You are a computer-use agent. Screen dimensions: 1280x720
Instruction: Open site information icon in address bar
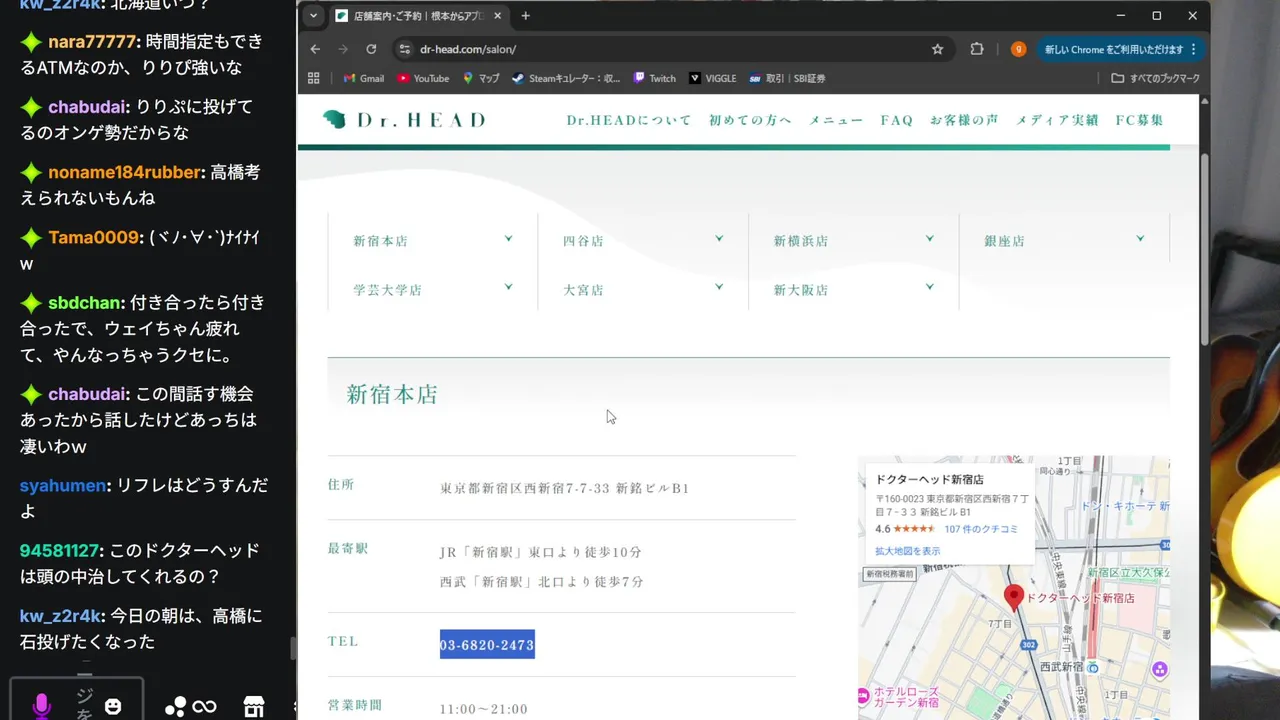pyautogui.click(x=405, y=49)
